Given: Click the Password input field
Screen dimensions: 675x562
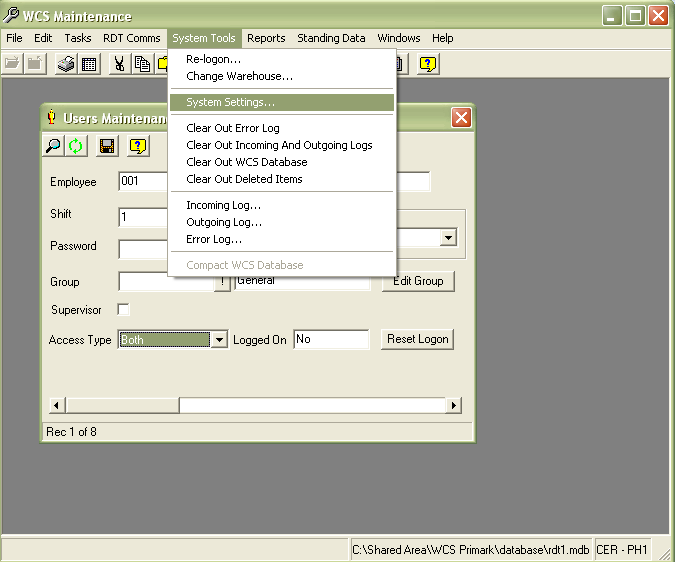Looking at the screenshot, I should click(142, 249).
